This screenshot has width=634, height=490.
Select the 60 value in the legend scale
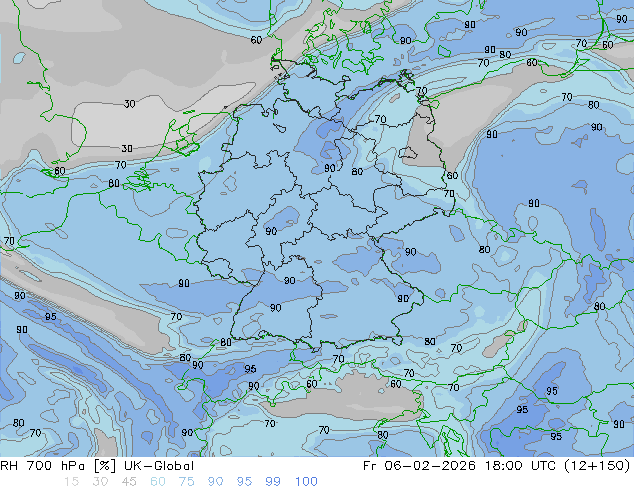158,482
